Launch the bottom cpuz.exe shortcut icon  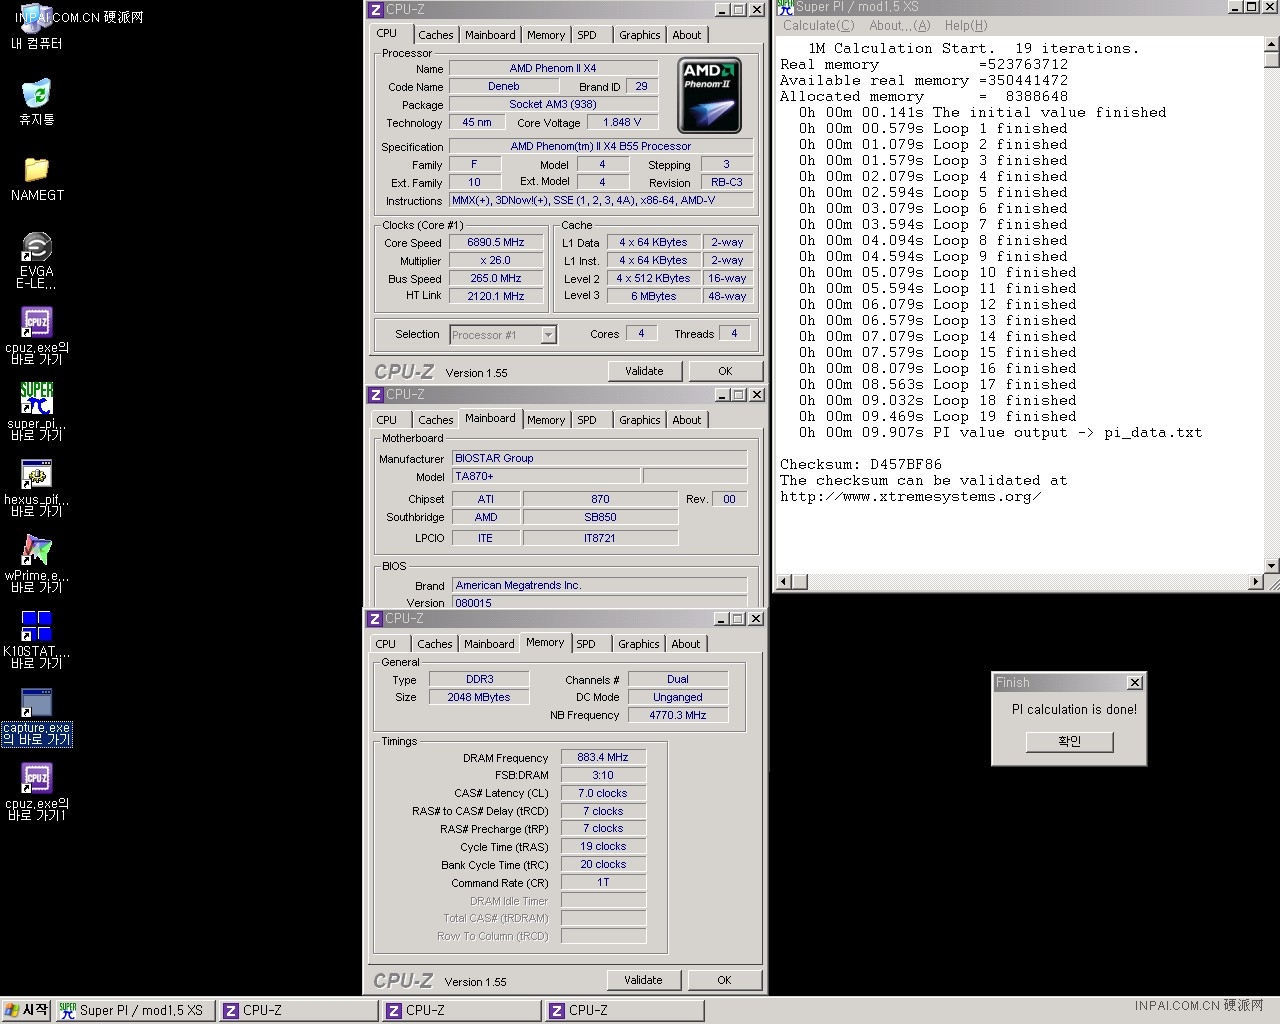(36, 791)
